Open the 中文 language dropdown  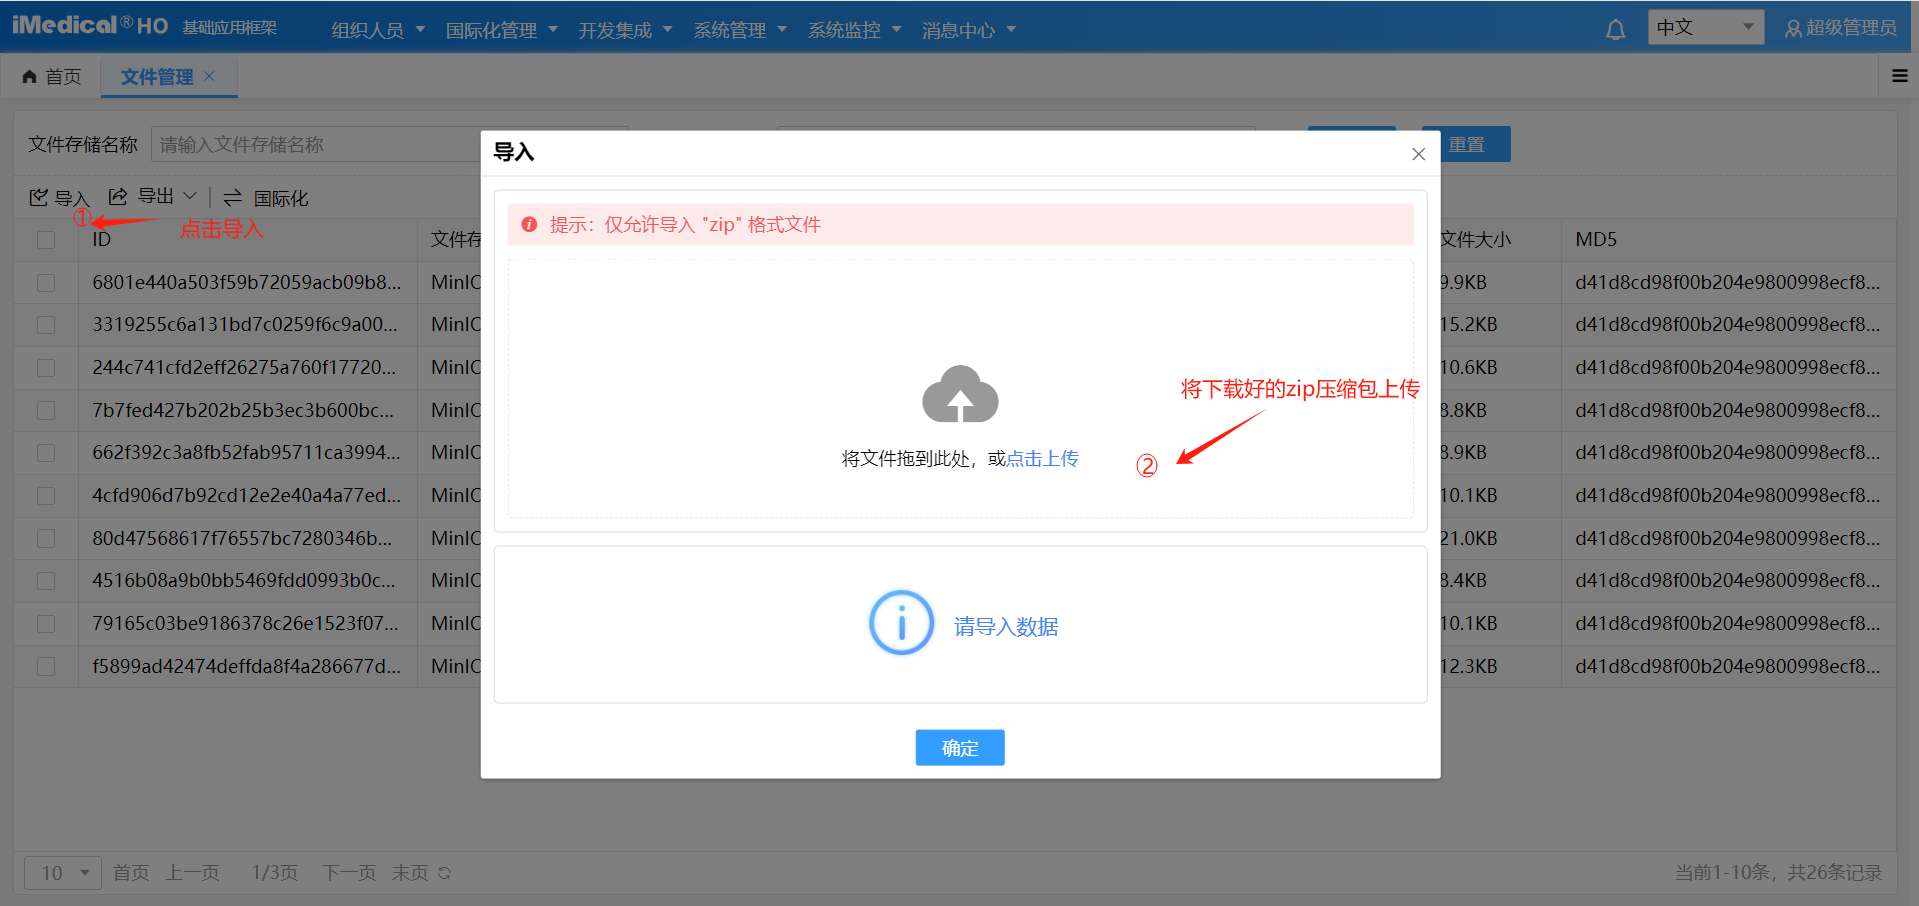[1705, 28]
